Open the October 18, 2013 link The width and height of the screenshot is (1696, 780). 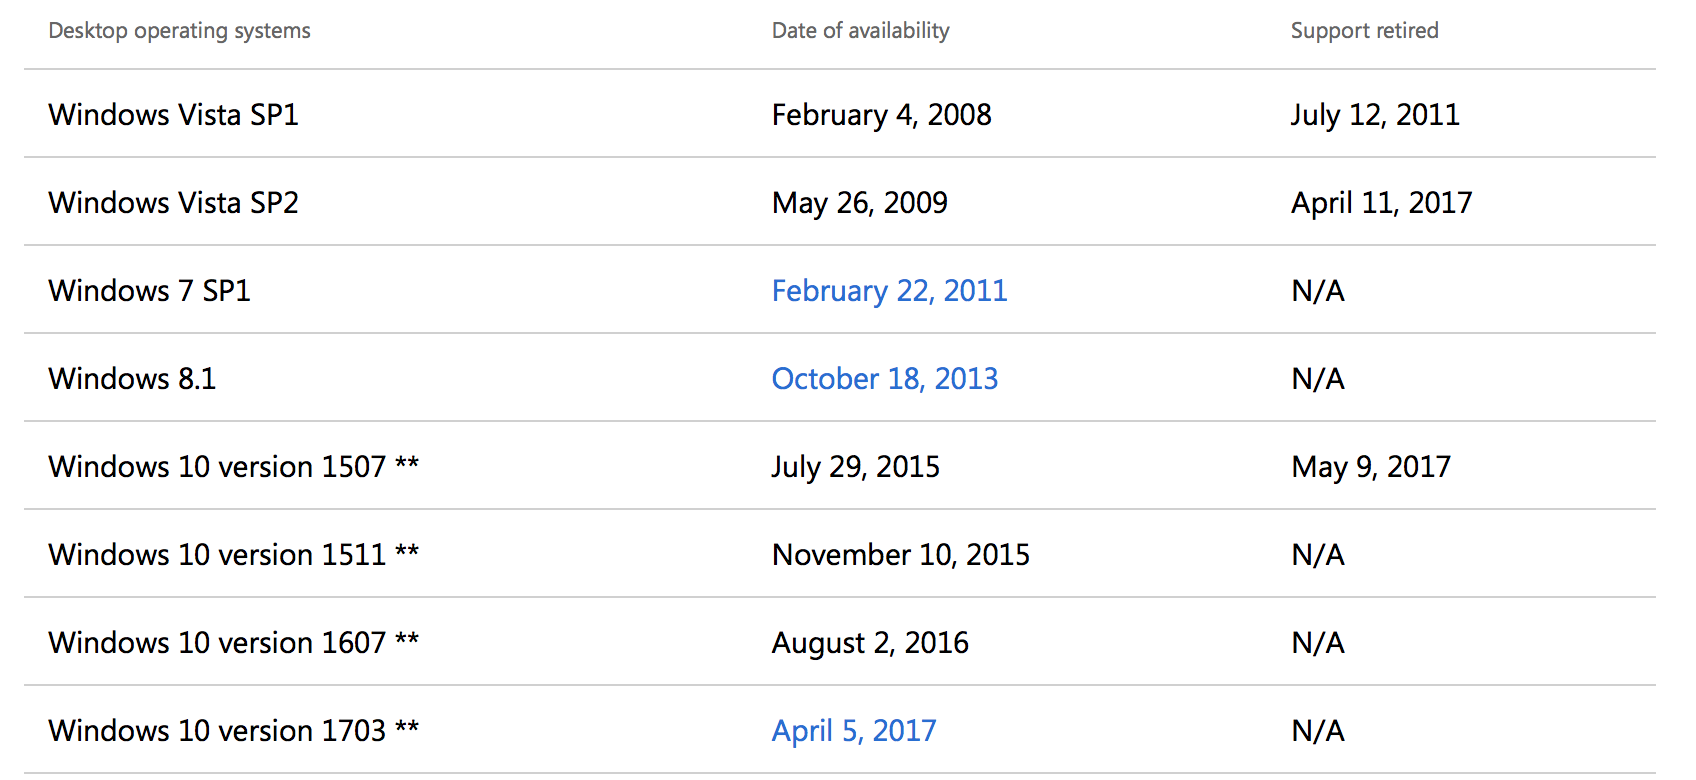coord(885,379)
